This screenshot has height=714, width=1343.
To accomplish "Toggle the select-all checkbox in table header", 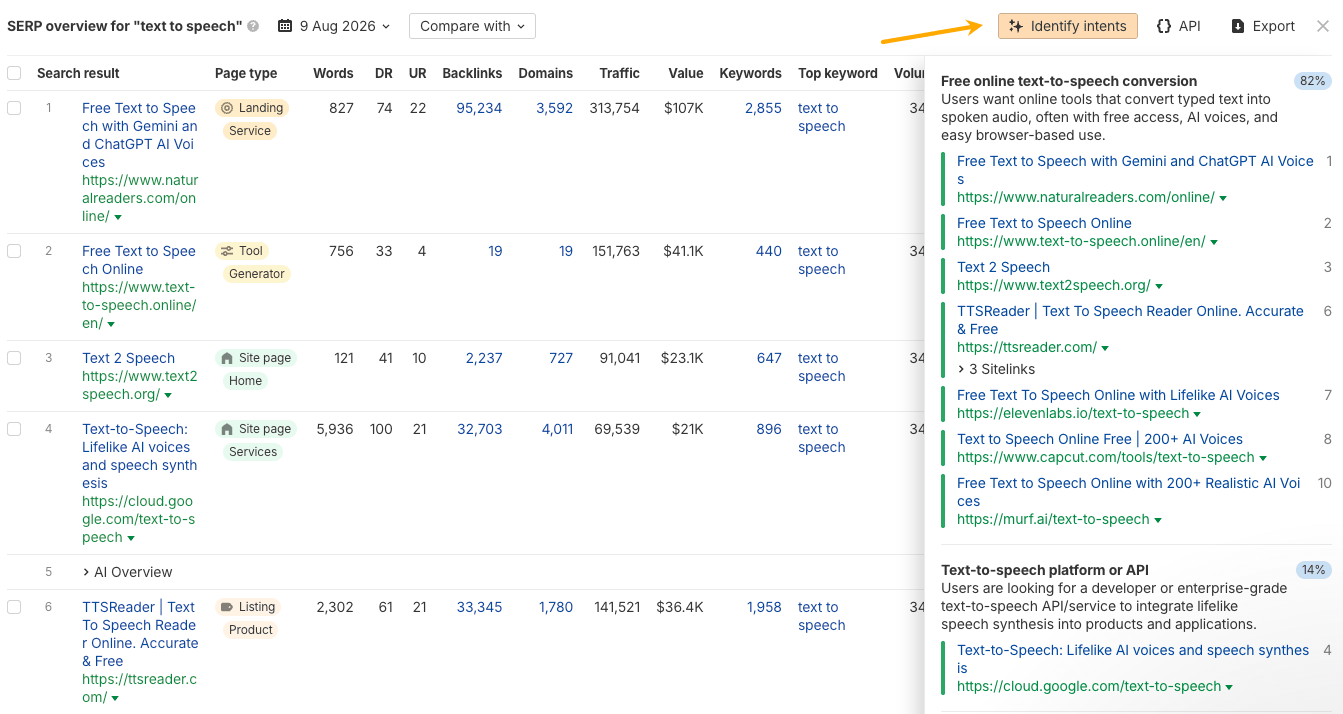I will (14, 73).
